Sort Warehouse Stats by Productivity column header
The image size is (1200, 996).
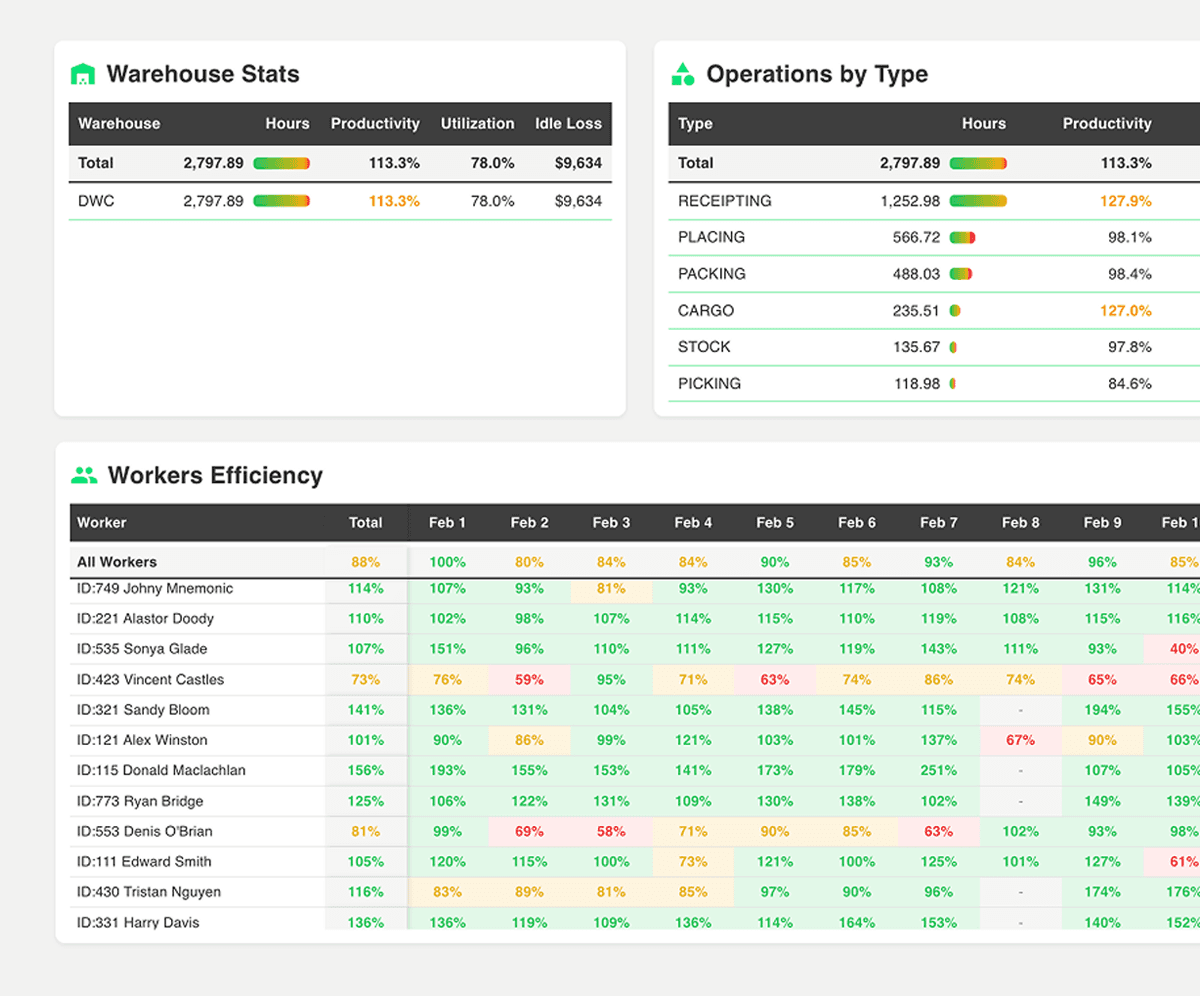pyautogui.click(x=375, y=124)
